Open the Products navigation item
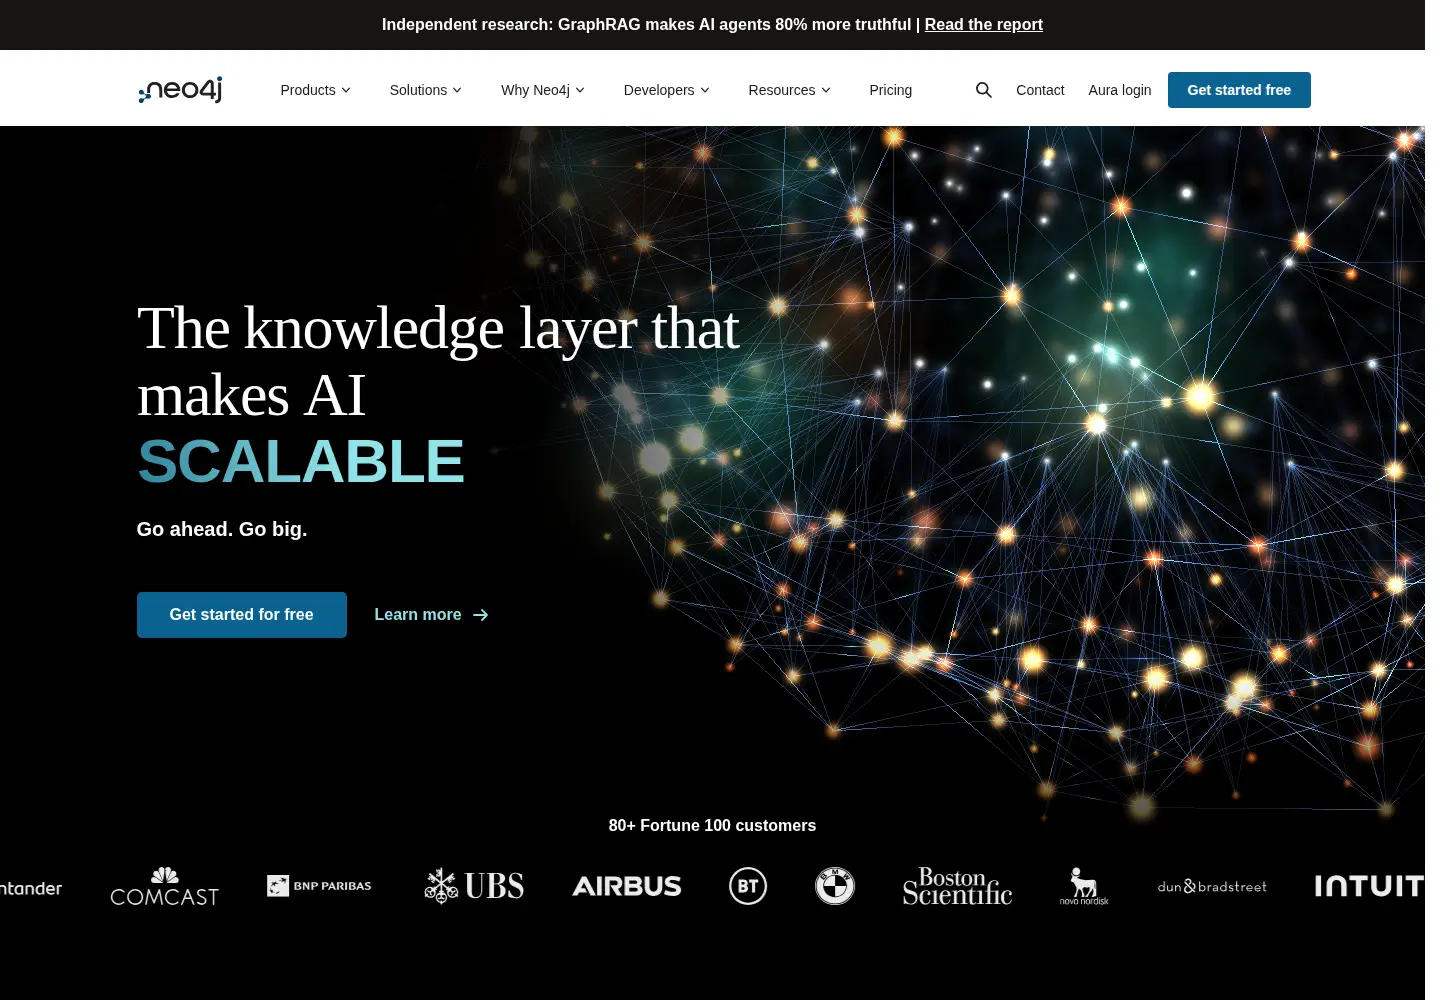 click(x=315, y=90)
